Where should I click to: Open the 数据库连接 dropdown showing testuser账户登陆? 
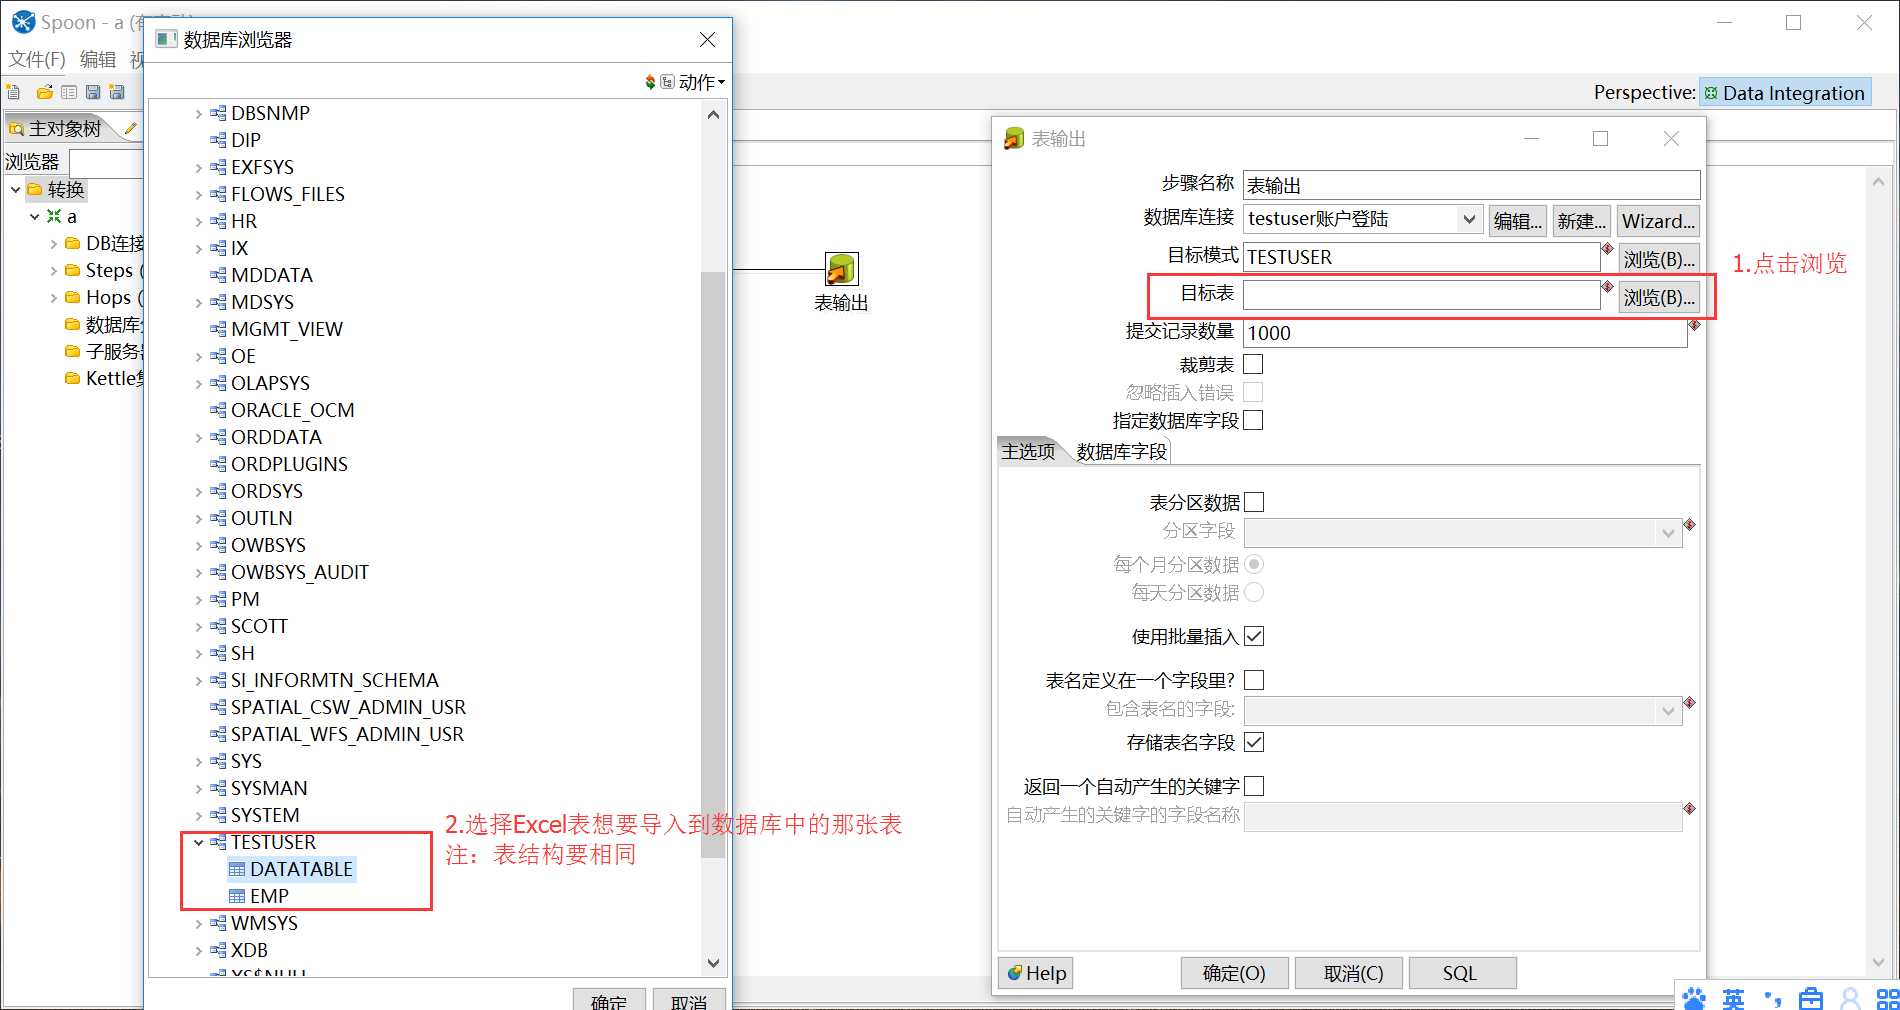1363,219
